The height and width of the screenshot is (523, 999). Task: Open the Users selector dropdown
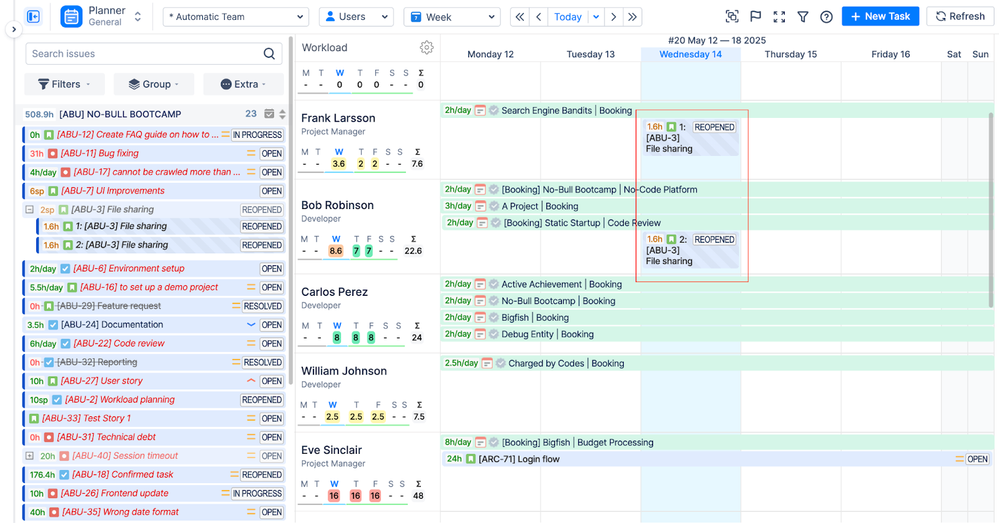point(357,17)
